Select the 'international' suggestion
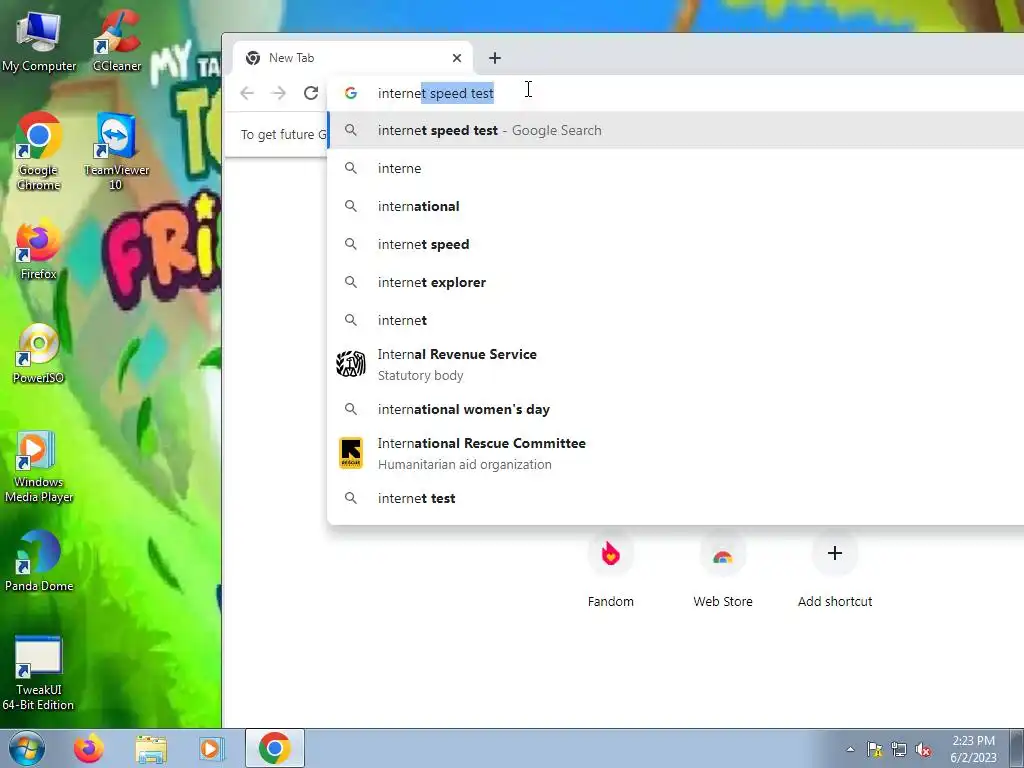Viewport: 1024px width, 768px height. coord(675,206)
